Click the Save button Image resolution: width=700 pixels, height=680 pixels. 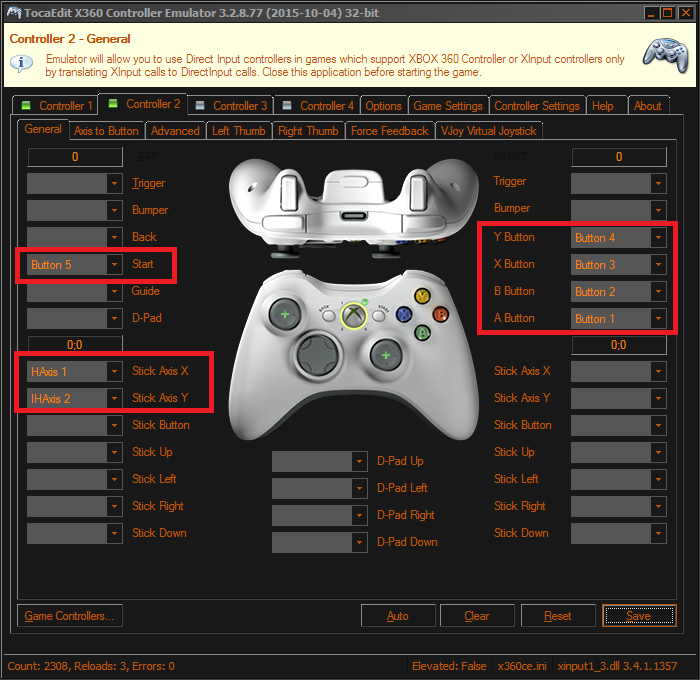pyautogui.click(x=639, y=616)
